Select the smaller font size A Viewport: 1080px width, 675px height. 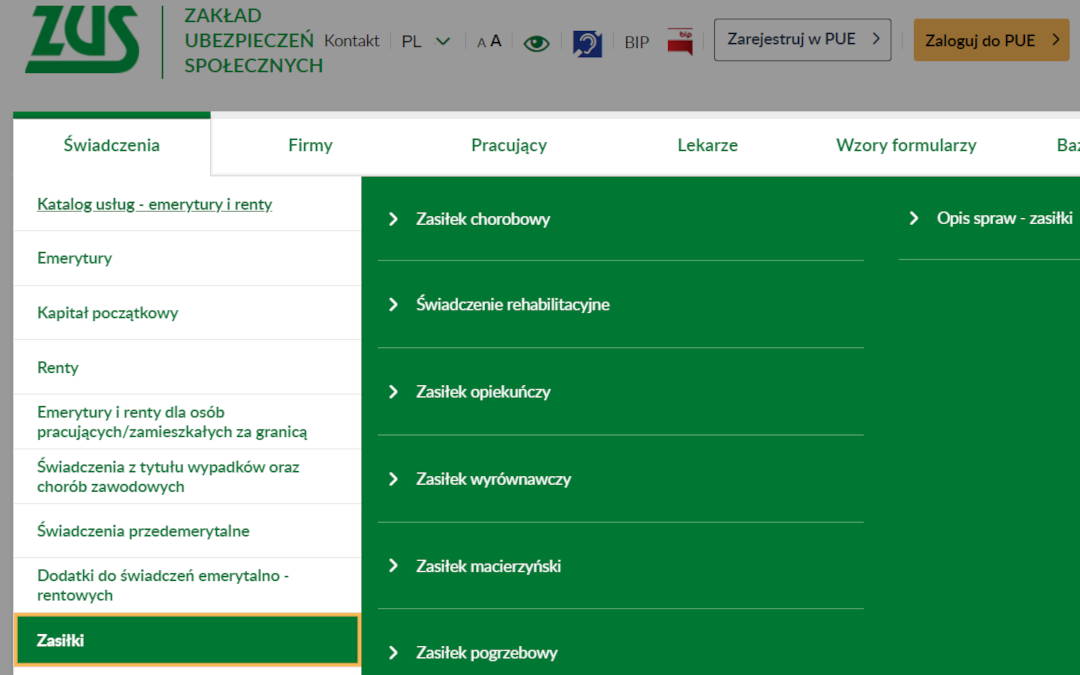click(481, 43)
